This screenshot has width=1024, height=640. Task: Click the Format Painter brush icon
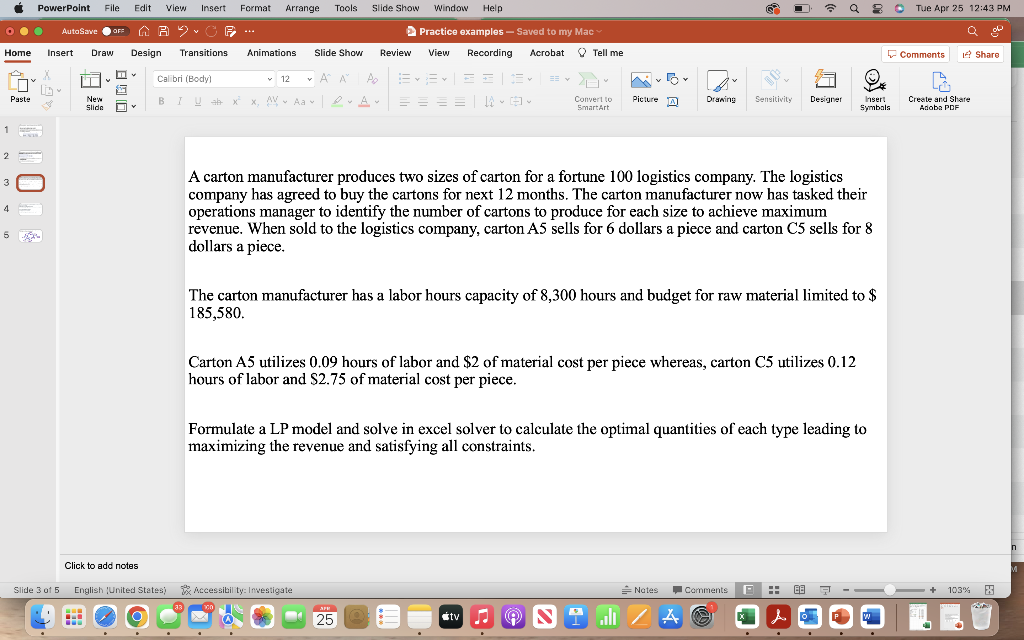pos(47,105)
